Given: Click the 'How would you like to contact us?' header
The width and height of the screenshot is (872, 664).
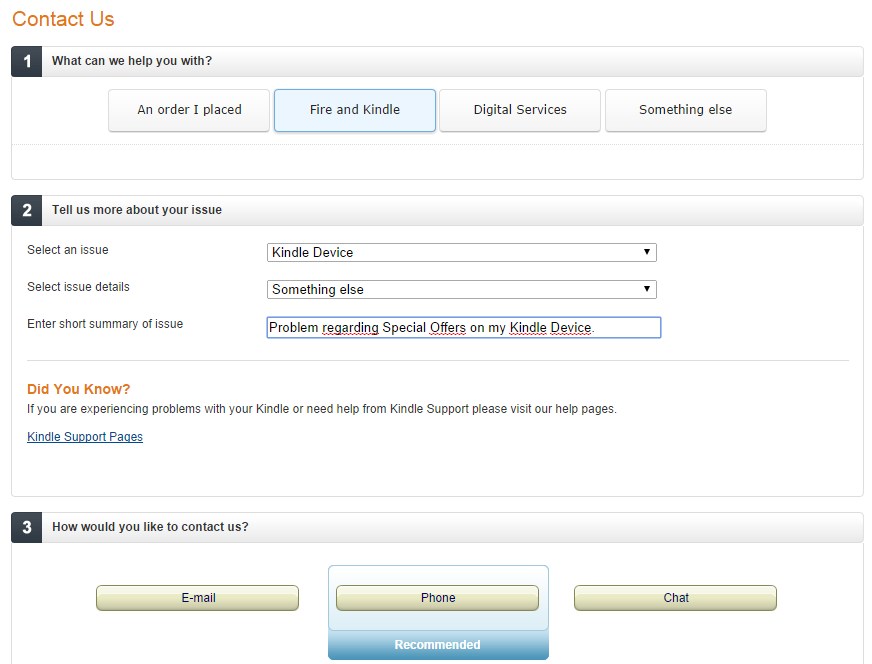Looking at the screenshot, I should [150, 527].
